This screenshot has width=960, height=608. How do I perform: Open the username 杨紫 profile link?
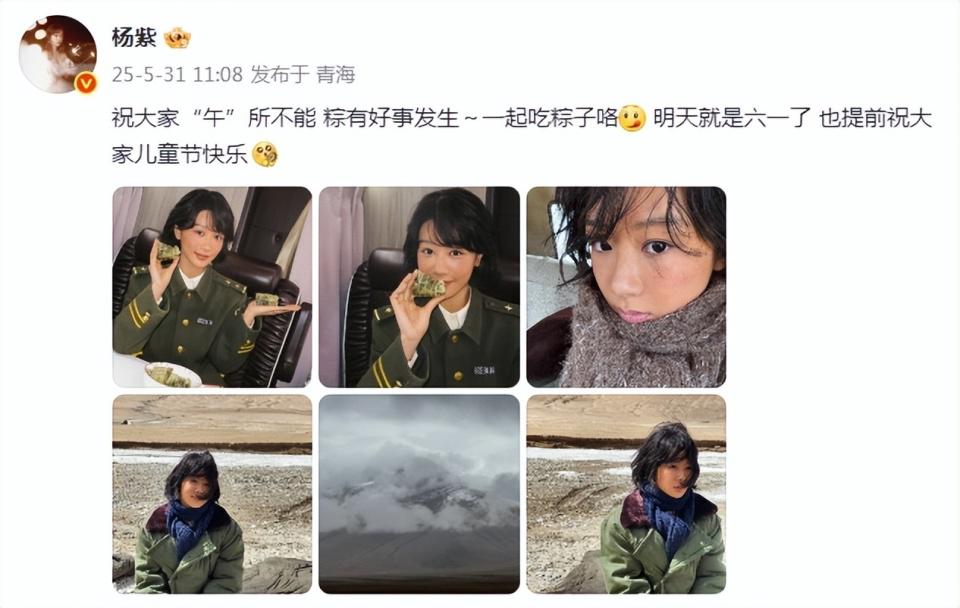tap(134, 38)
